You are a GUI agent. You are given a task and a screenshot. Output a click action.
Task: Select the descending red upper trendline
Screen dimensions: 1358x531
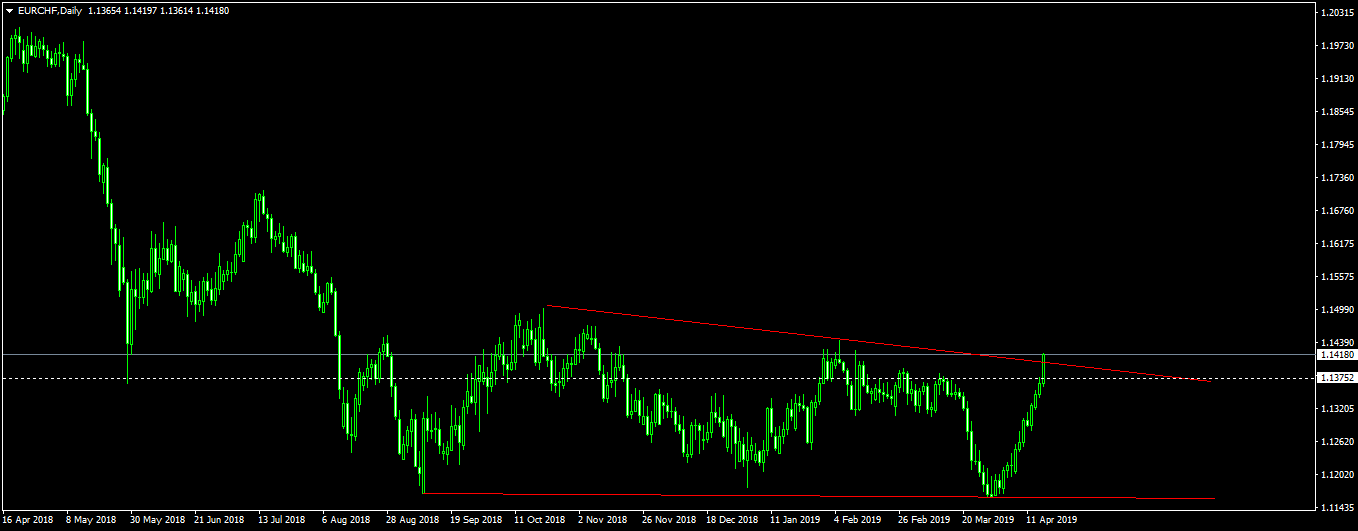pos(878,343)
